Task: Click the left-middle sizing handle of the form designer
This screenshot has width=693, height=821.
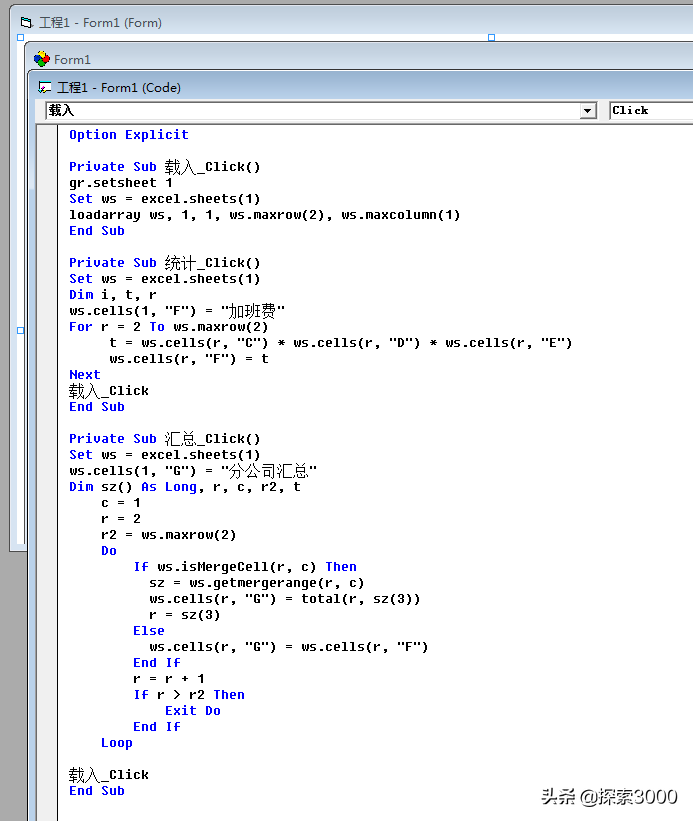Action: [x=20, y=330]
